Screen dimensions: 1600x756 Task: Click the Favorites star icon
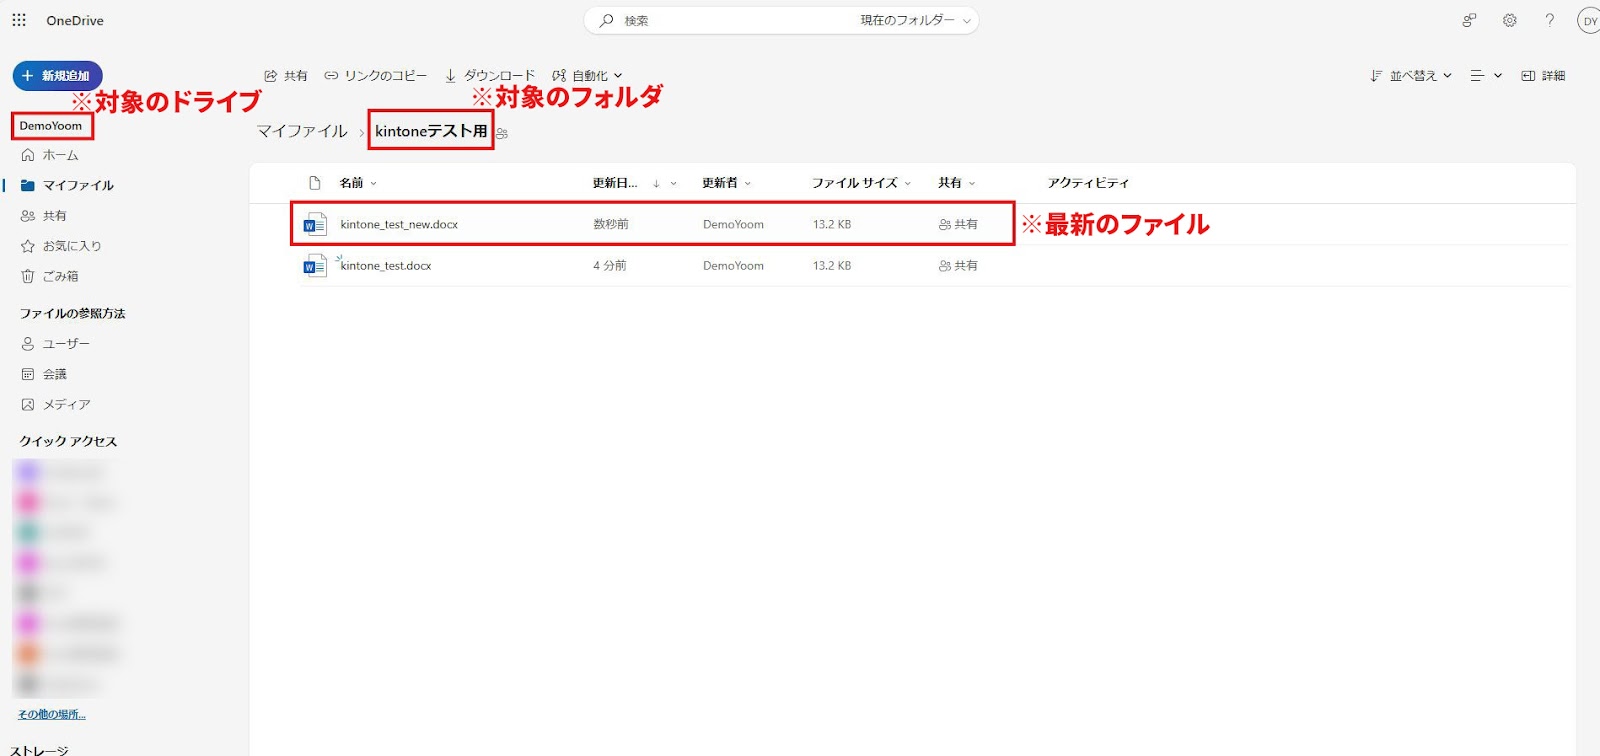(x=28, y=246)
